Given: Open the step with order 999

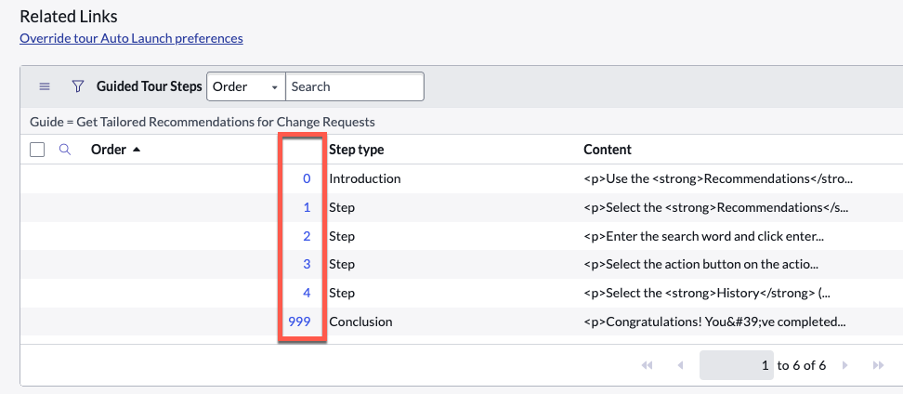Looking at the screenshot, I should point(300,322).
